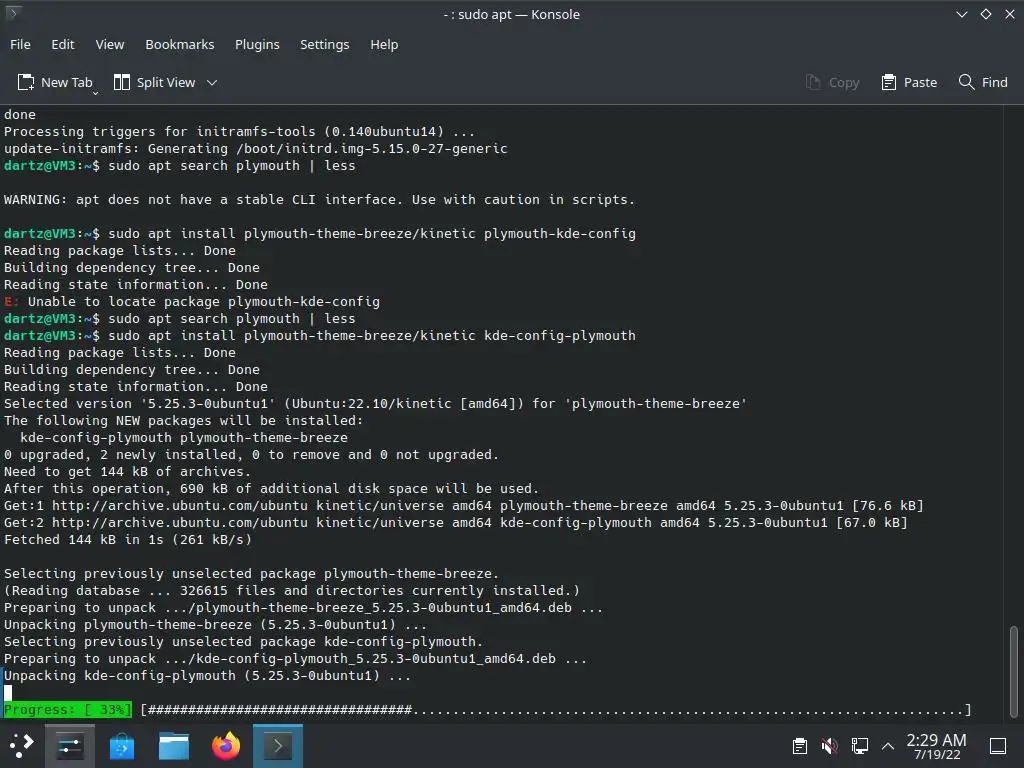Open the View menu

pyautogui.click(x=110, y=44)
